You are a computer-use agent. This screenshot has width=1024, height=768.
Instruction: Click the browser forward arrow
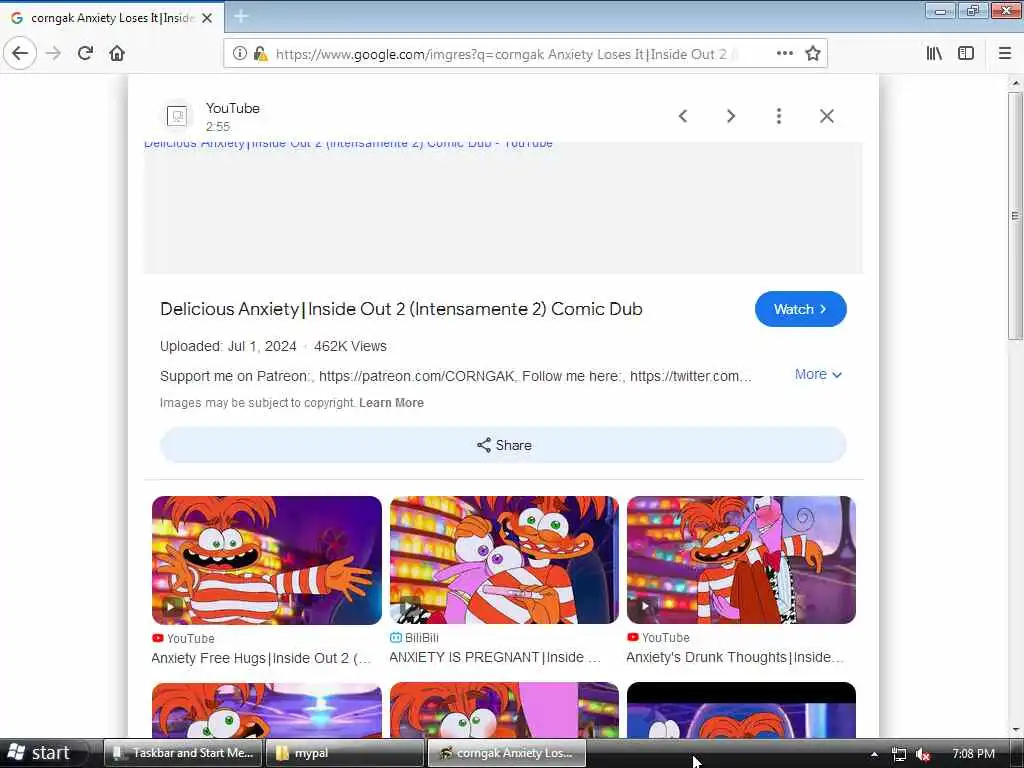[54, 53]
